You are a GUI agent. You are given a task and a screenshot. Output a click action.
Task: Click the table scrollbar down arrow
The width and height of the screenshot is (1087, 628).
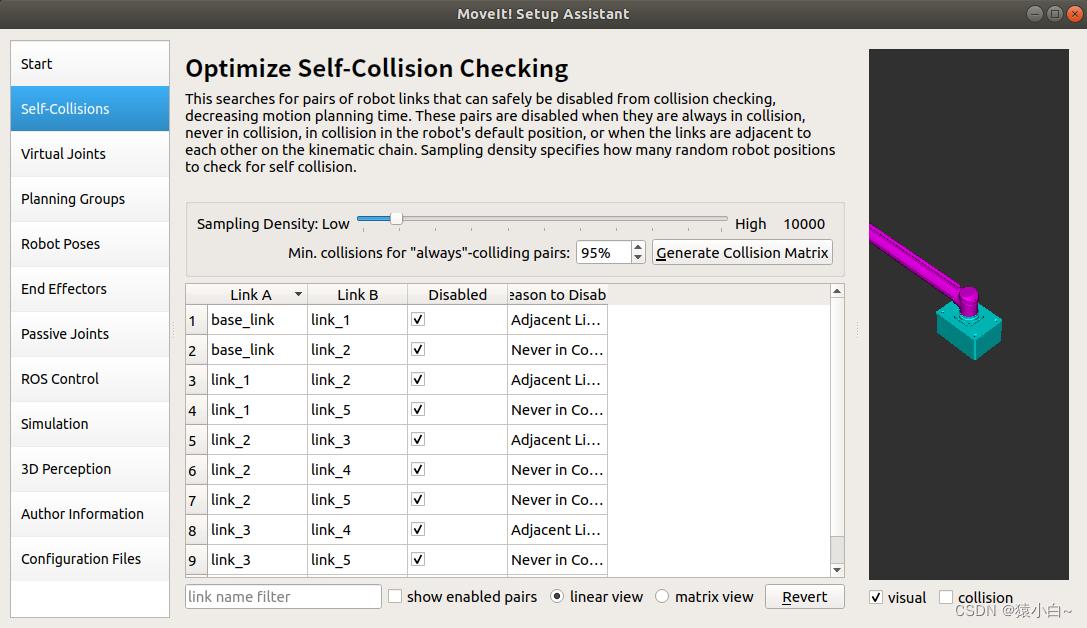tap(837, 570)
